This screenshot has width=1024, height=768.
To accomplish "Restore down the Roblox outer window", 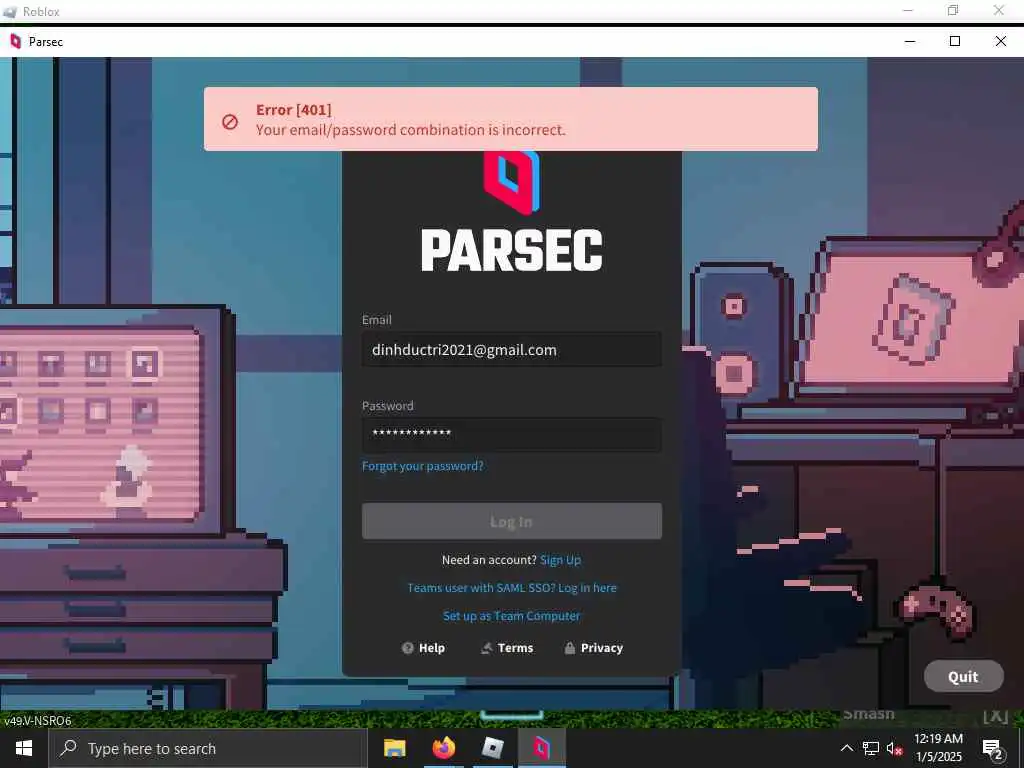I will pyautogui.click(x=953, y=10).
